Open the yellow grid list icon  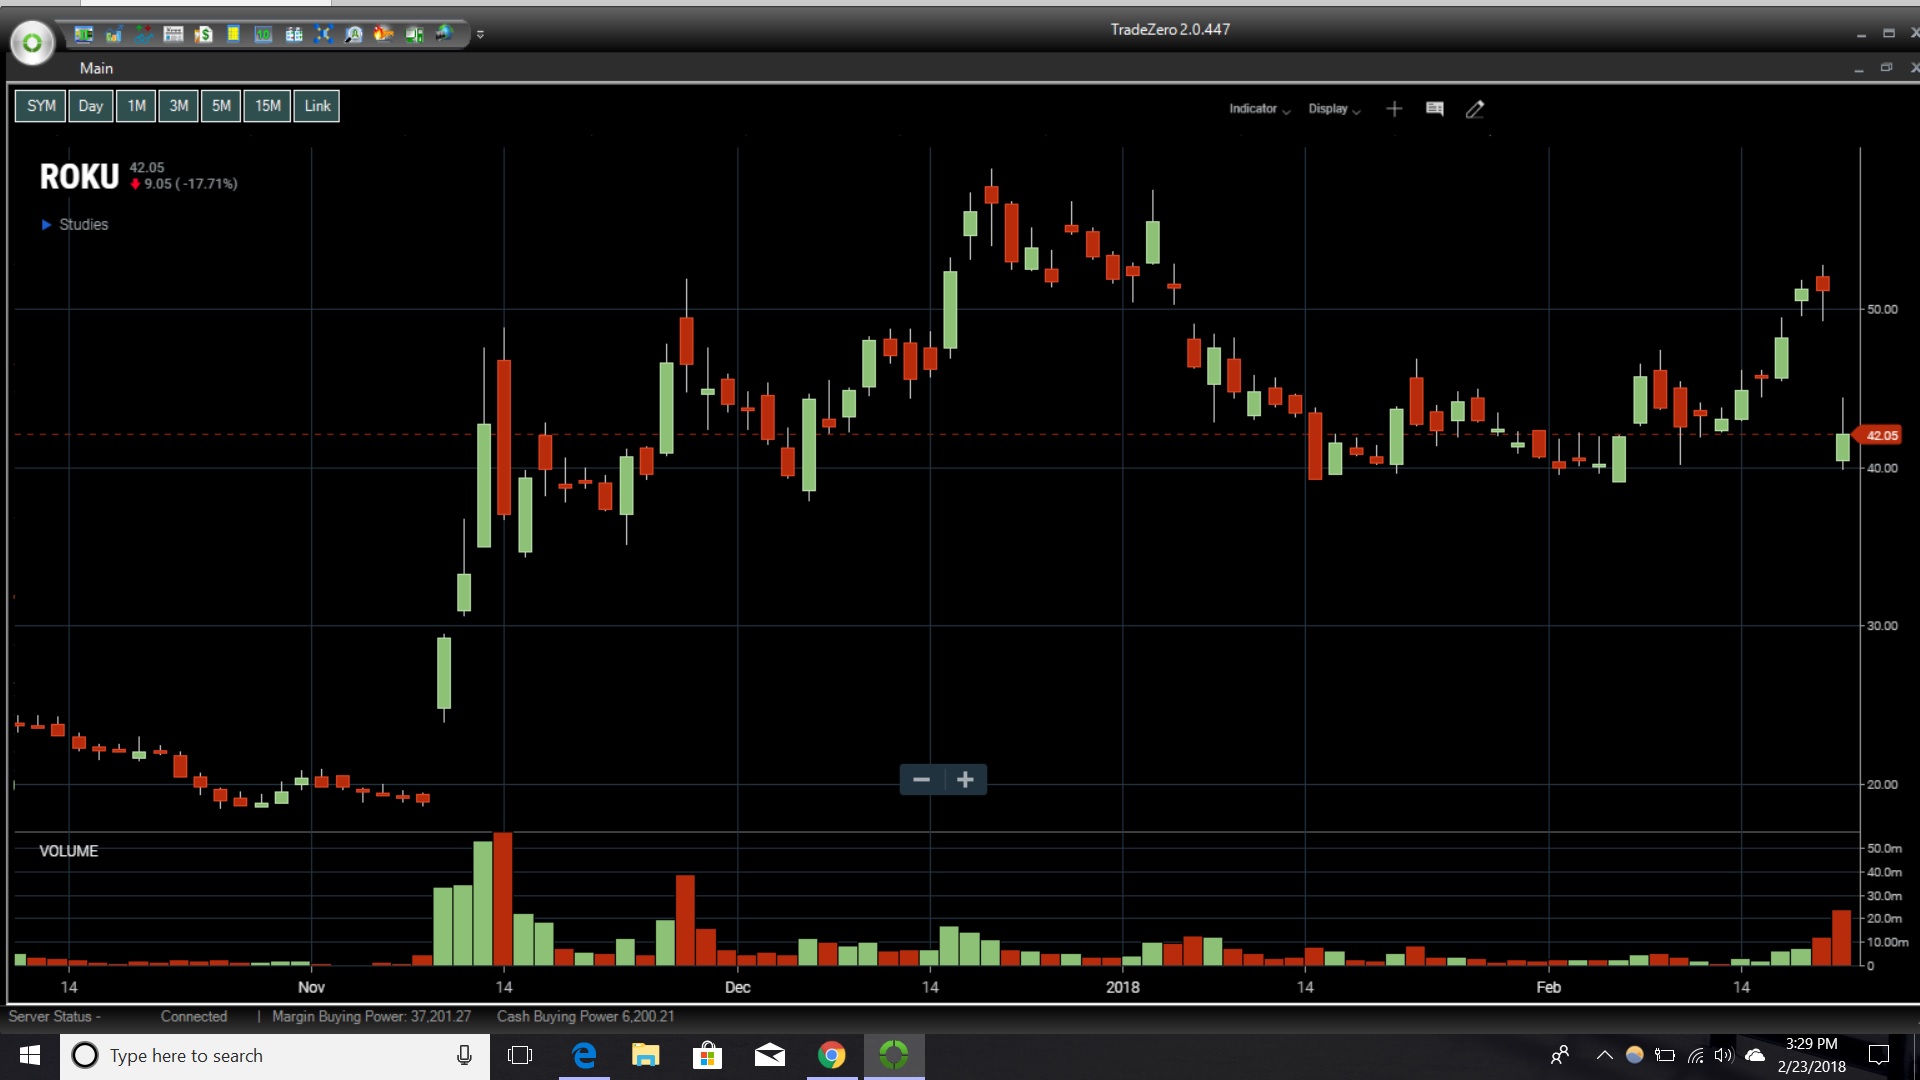point(233,34)
